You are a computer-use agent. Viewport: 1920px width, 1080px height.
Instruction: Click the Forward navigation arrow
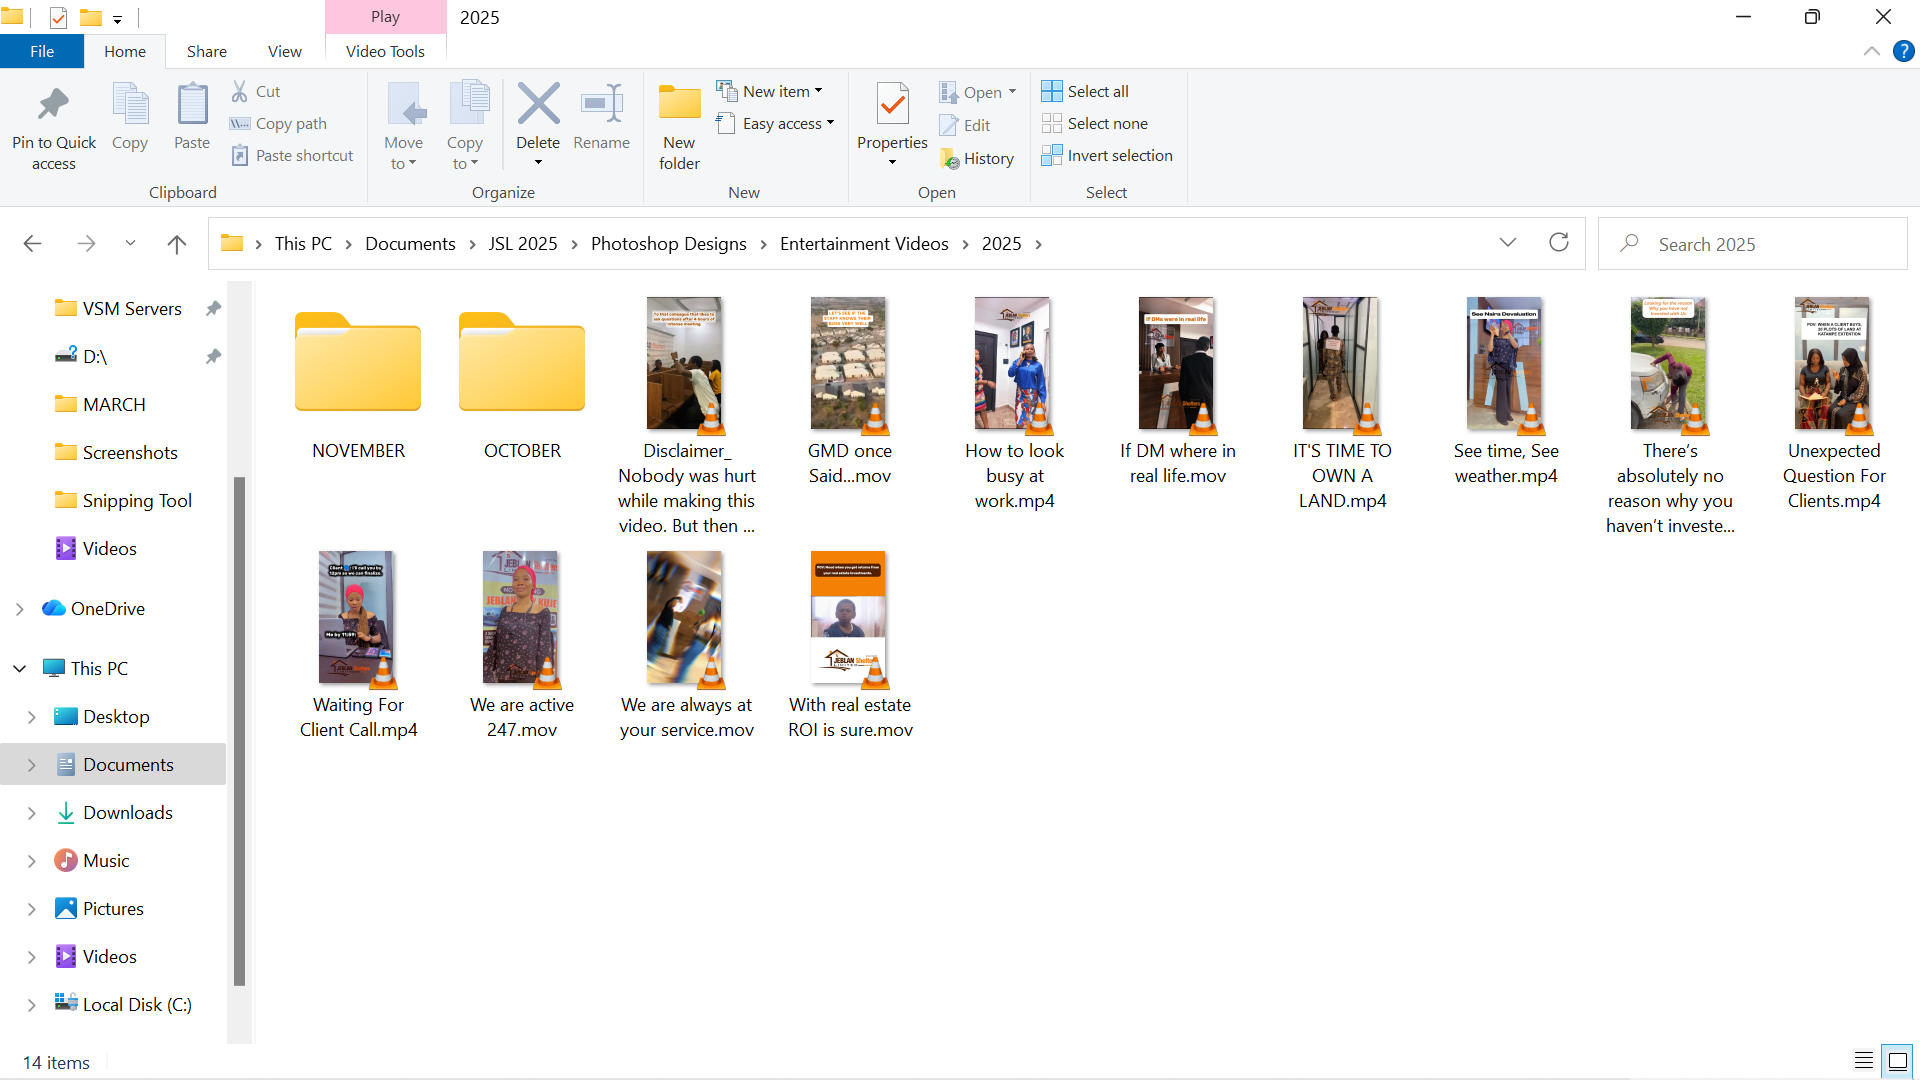(86, 243)
